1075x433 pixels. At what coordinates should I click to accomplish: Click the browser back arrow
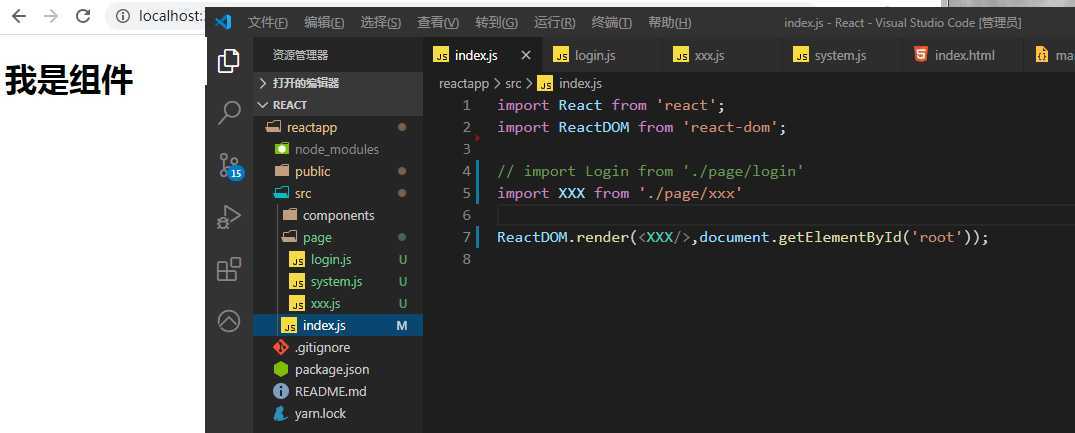(19, 16)
